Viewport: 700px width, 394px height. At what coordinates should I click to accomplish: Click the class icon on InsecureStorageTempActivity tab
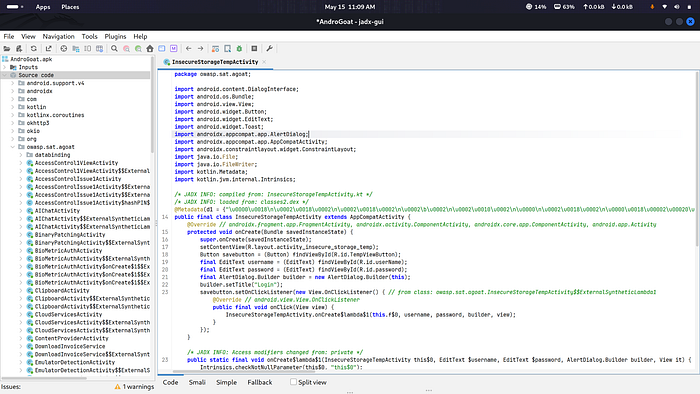tap(167, 62)
